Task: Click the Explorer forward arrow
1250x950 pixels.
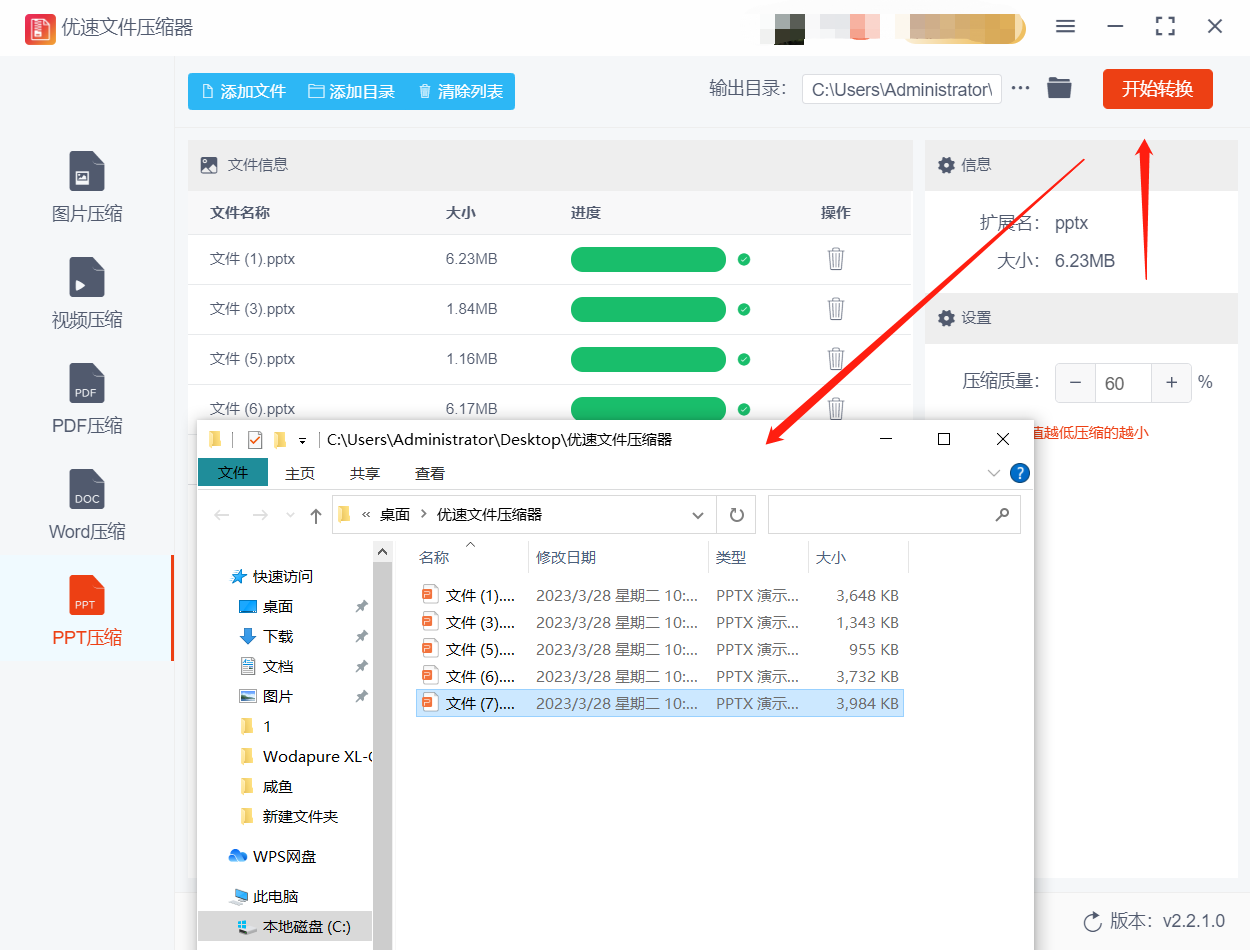Action: tap(260, 515)
